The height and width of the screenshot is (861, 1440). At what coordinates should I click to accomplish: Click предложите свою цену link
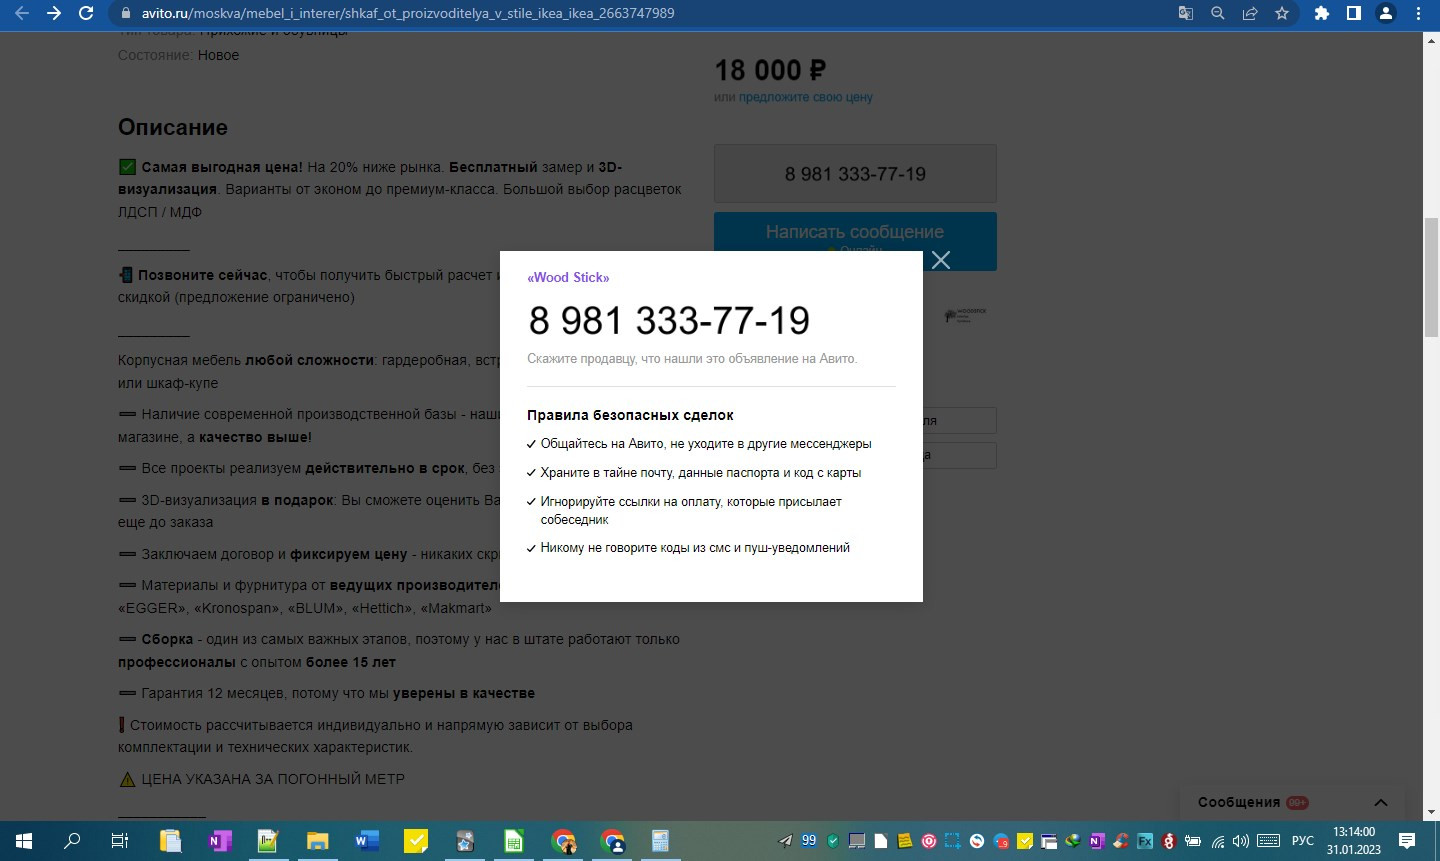tap(806, 97)
